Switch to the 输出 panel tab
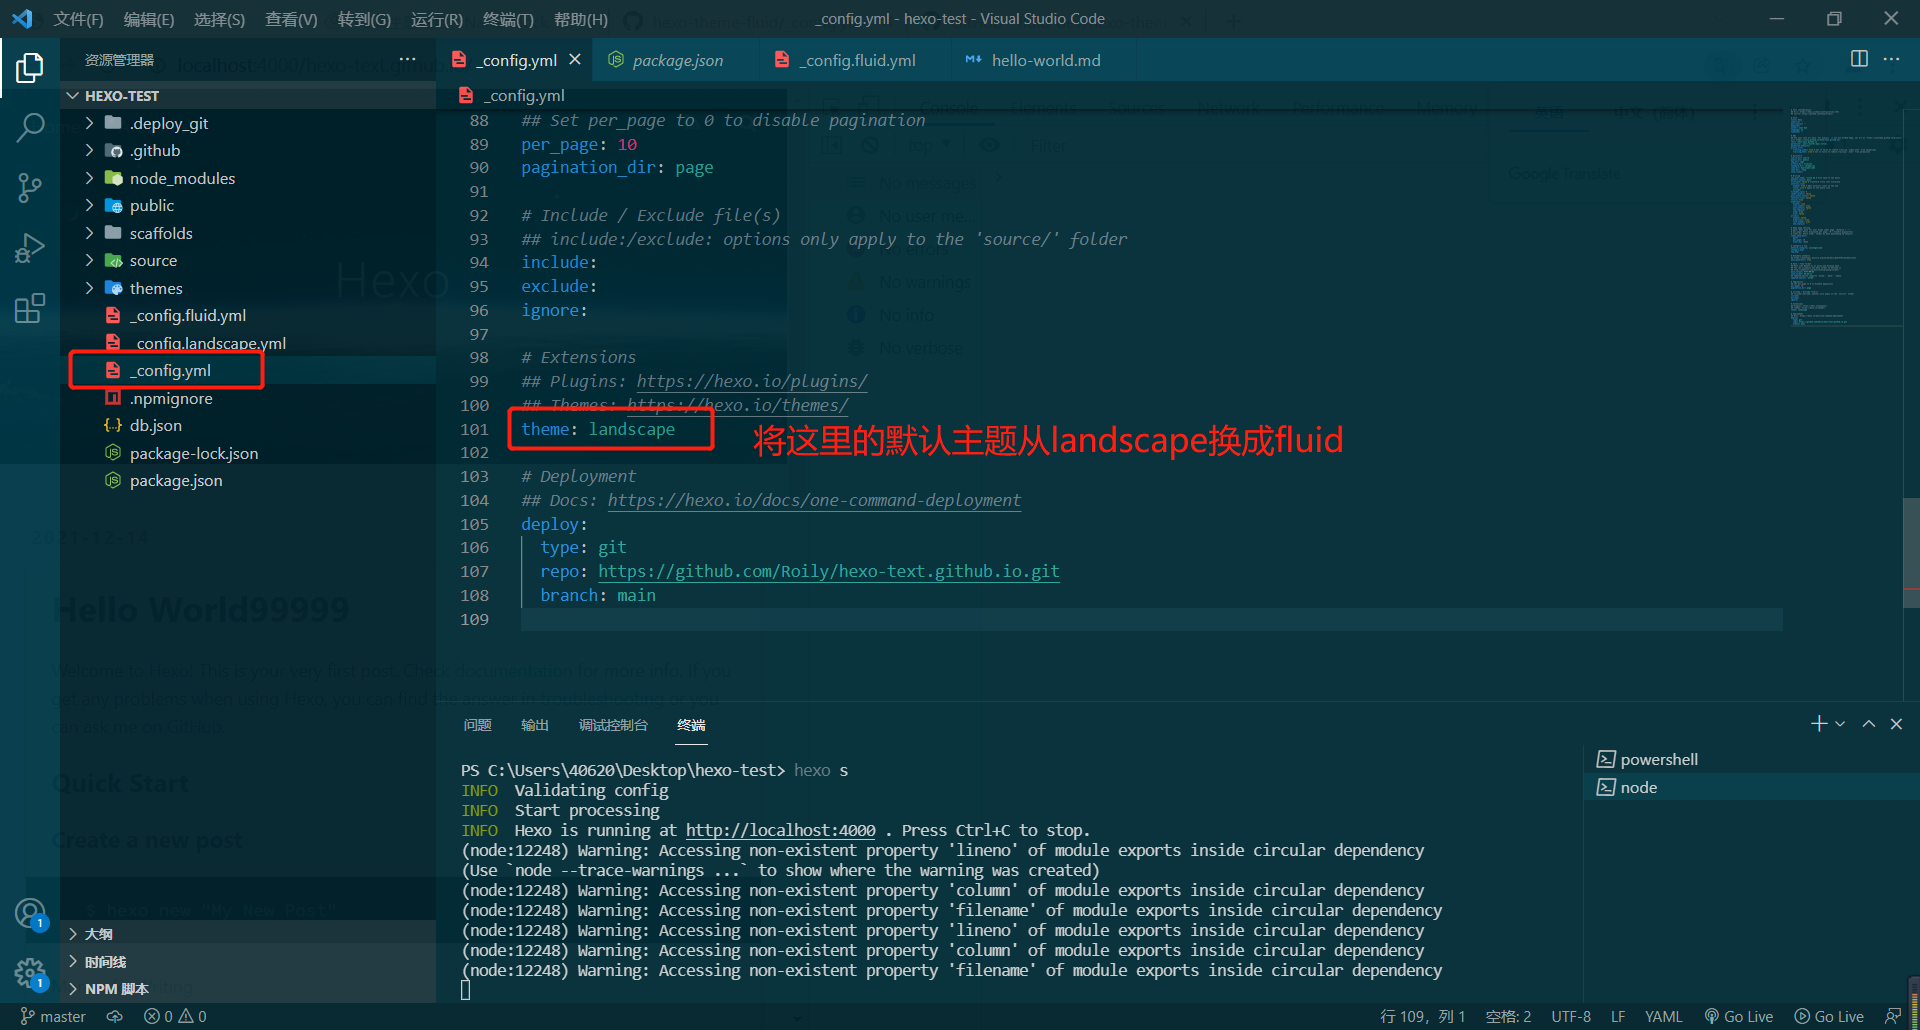Screen dimensions: 1920x1030 coord(535,725)
